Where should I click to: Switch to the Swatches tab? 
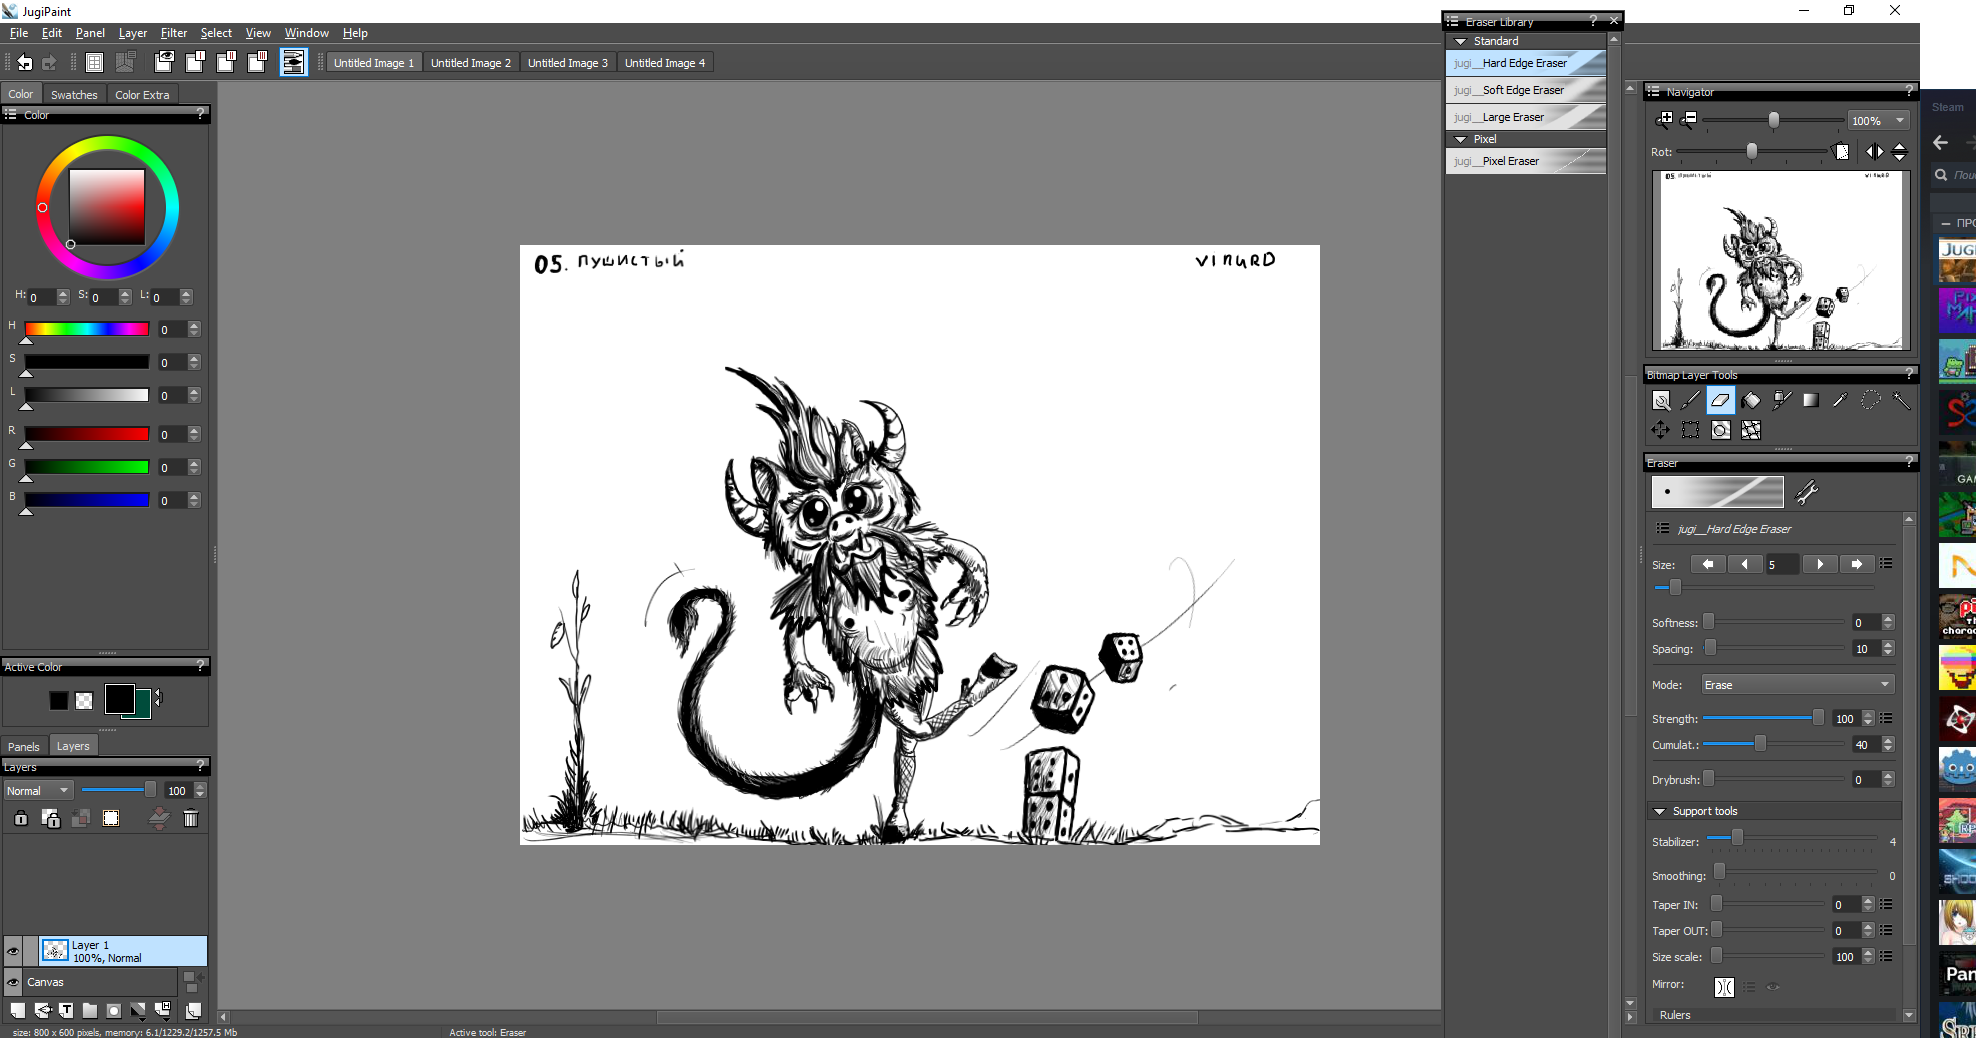tap(74, 95)
